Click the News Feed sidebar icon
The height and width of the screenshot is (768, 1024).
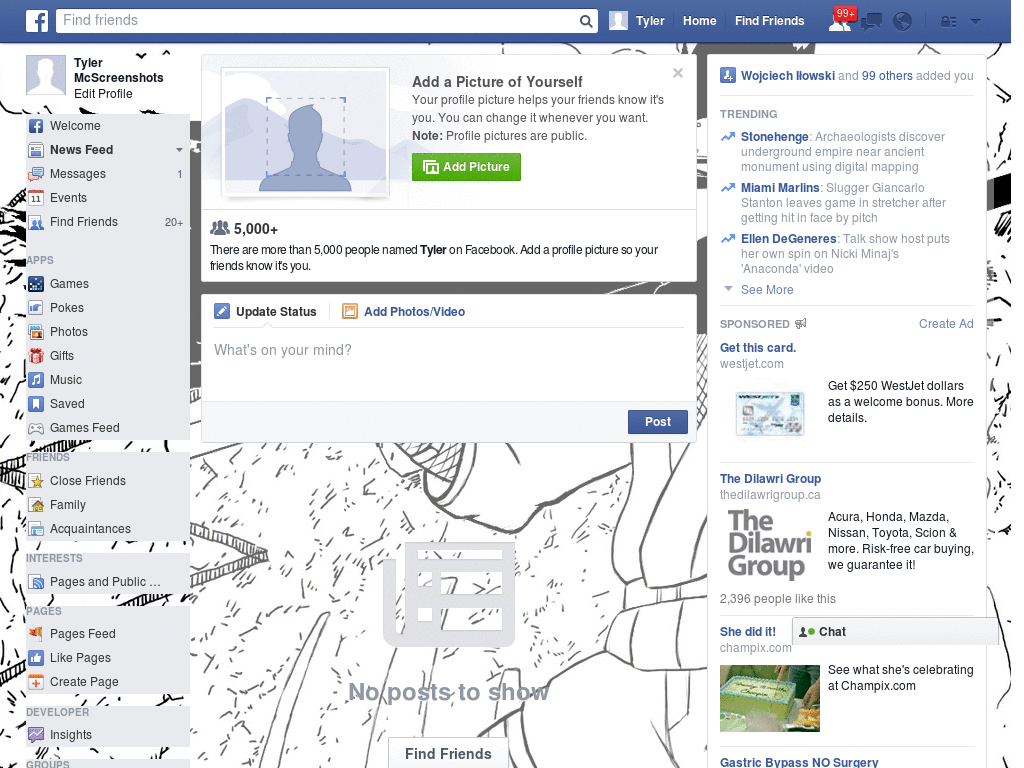tap(36, 150)
